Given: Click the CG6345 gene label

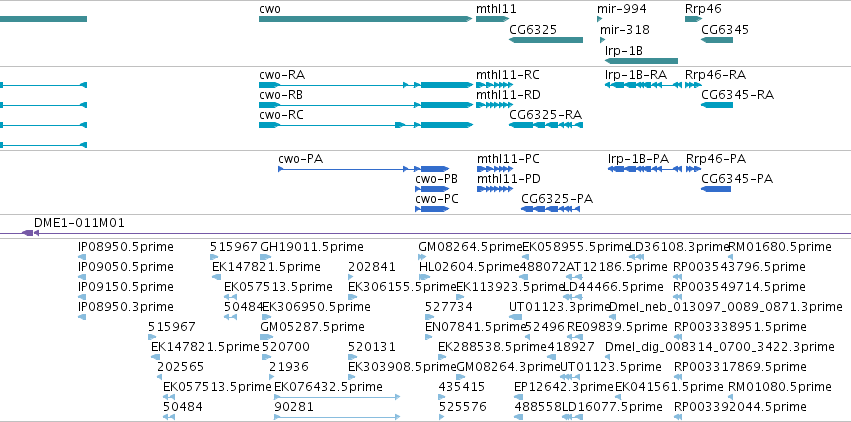Looking at the screenshot, I should (725, 29).
